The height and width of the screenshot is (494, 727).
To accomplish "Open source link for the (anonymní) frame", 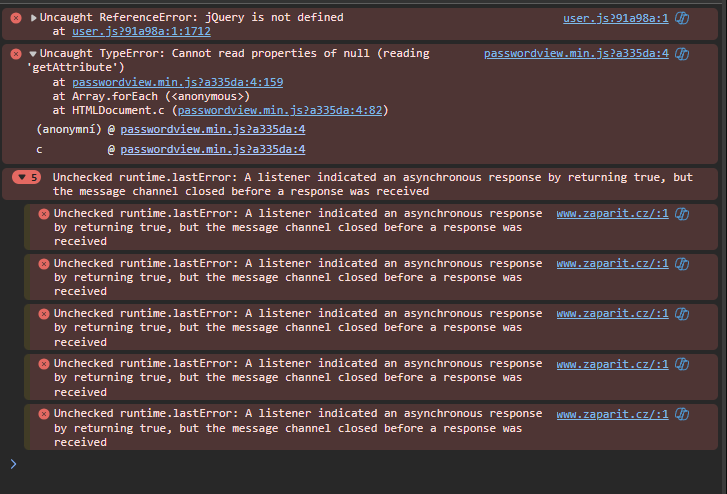I will pyautogui.click(x=213, y=129).
